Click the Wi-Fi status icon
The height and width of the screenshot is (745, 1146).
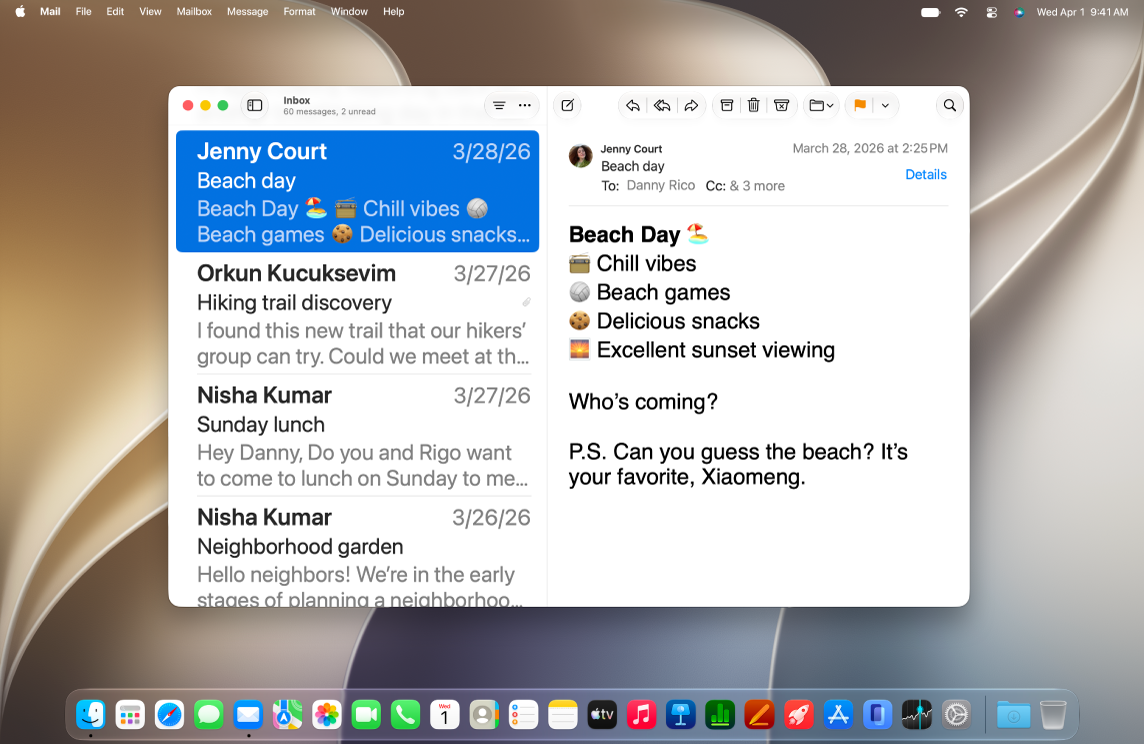(x=961, y=12)
